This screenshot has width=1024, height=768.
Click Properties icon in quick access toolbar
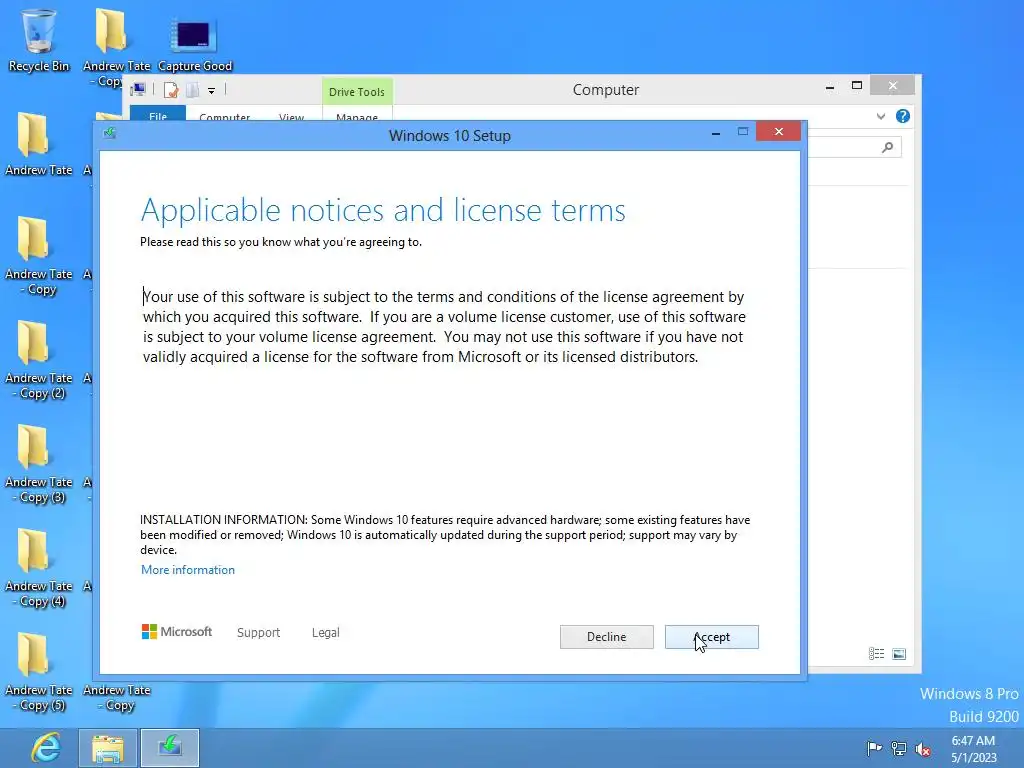pos(171,89)
